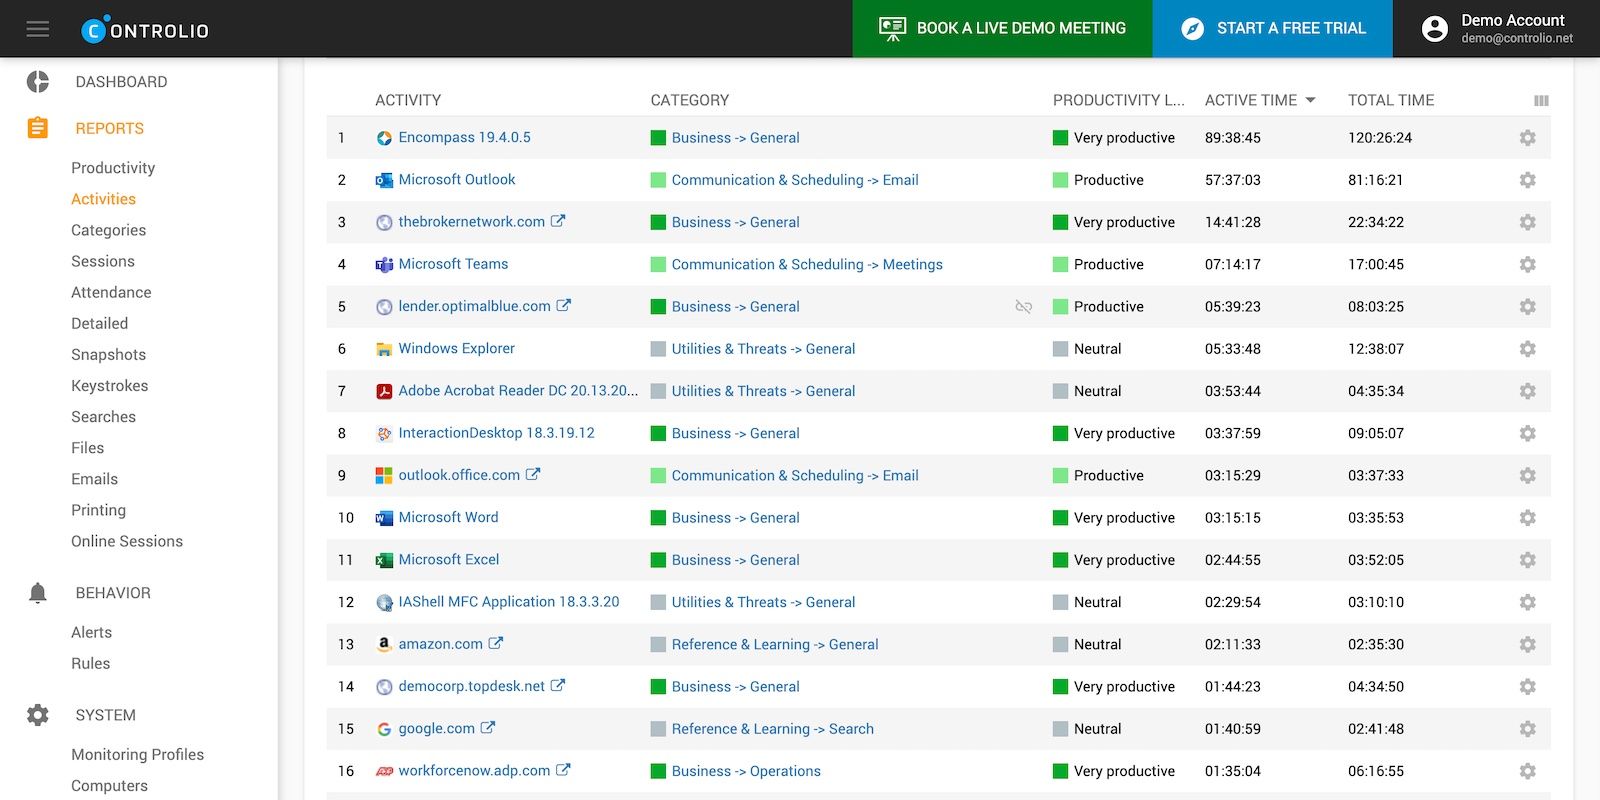Open the IAShell MFC Application 18.3.3.20 link
The width and height of the screenshot is (1600, 800).
[x=508, y=601]
